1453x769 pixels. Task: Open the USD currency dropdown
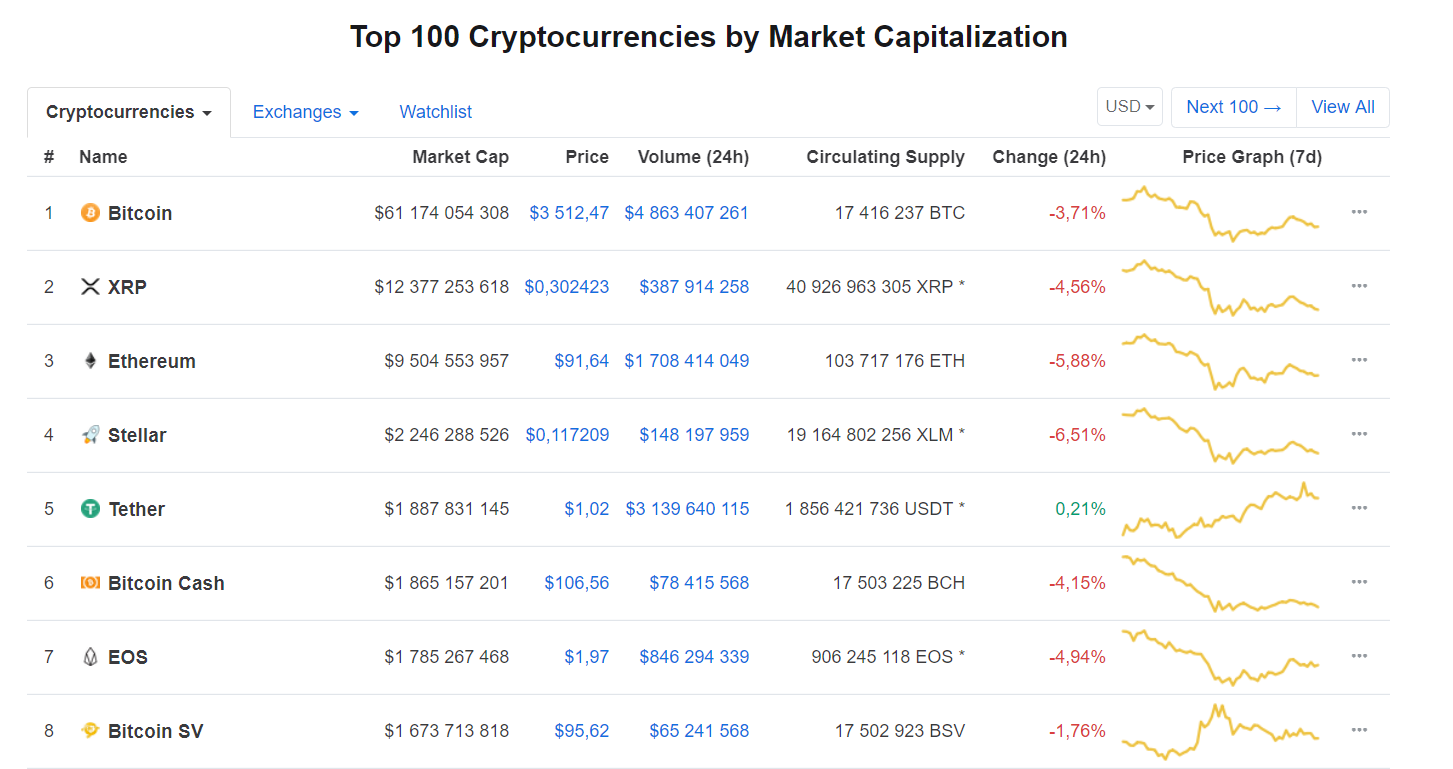(x=1130, y=107)
